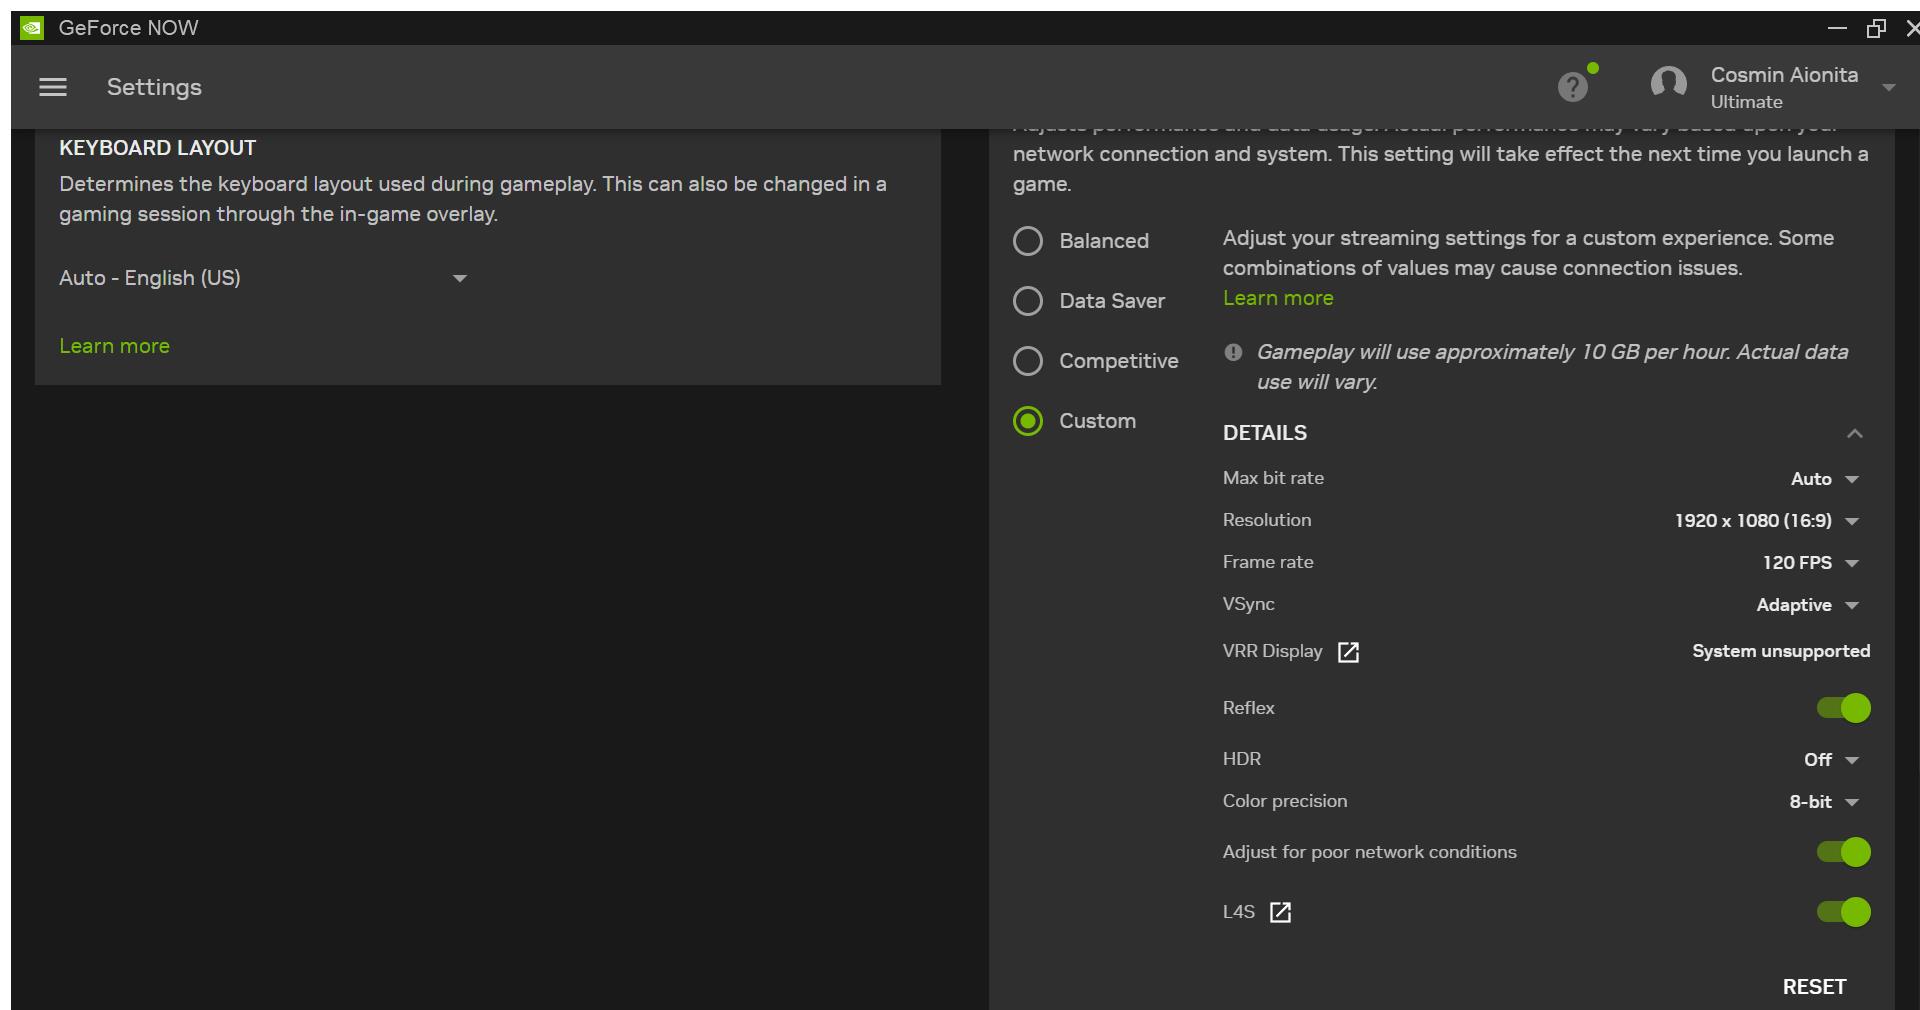Viewport: 1920px width, 1010px height.
Task: Click the Reflex label
Action: (1248, 708)
